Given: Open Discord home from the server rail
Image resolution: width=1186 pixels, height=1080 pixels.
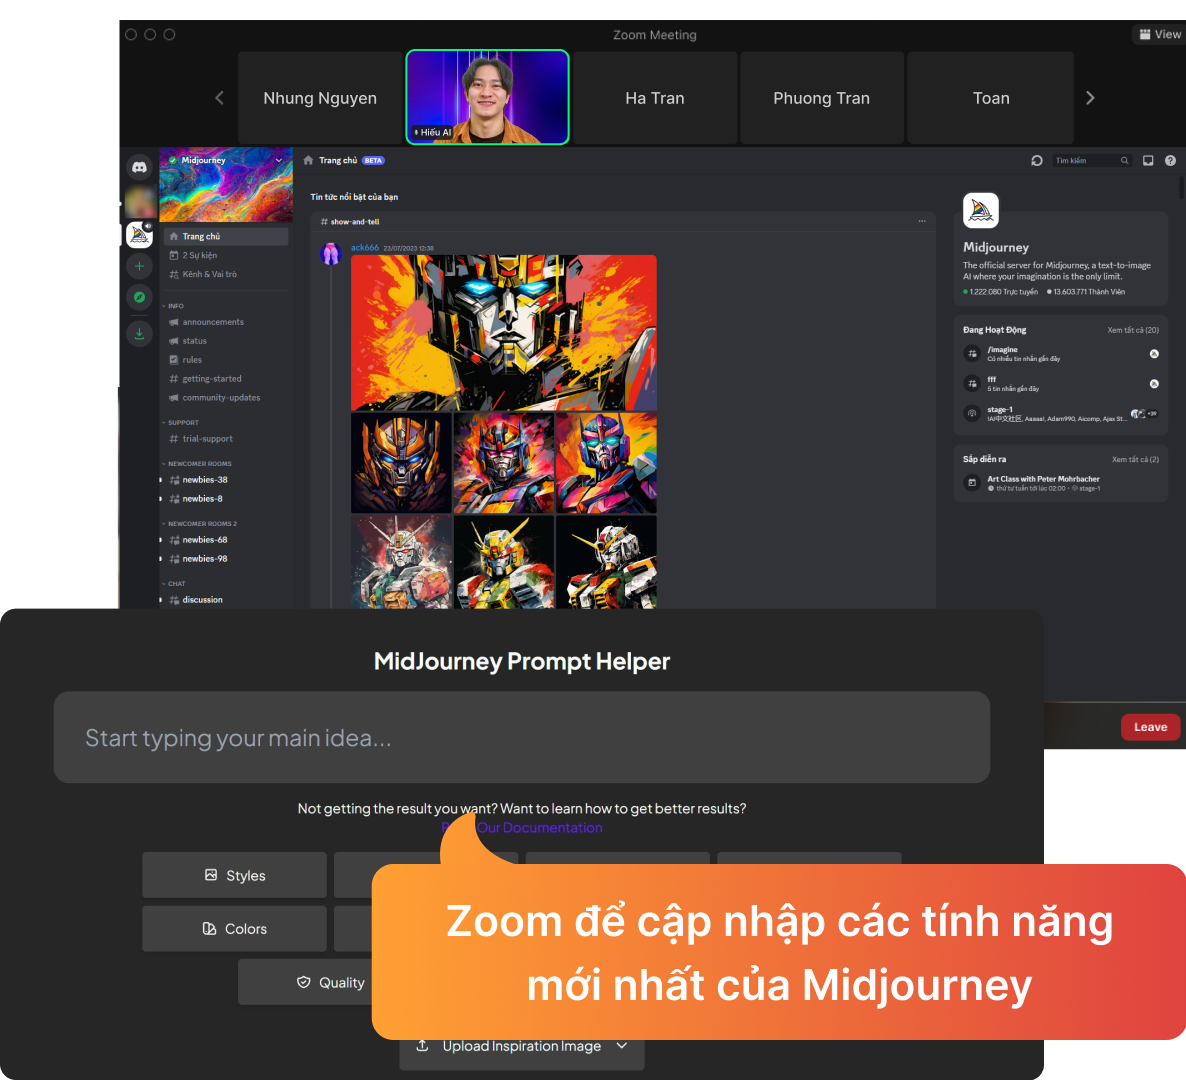Looking at the screenshot, I should pyautogui.click(x=139, y=167).
